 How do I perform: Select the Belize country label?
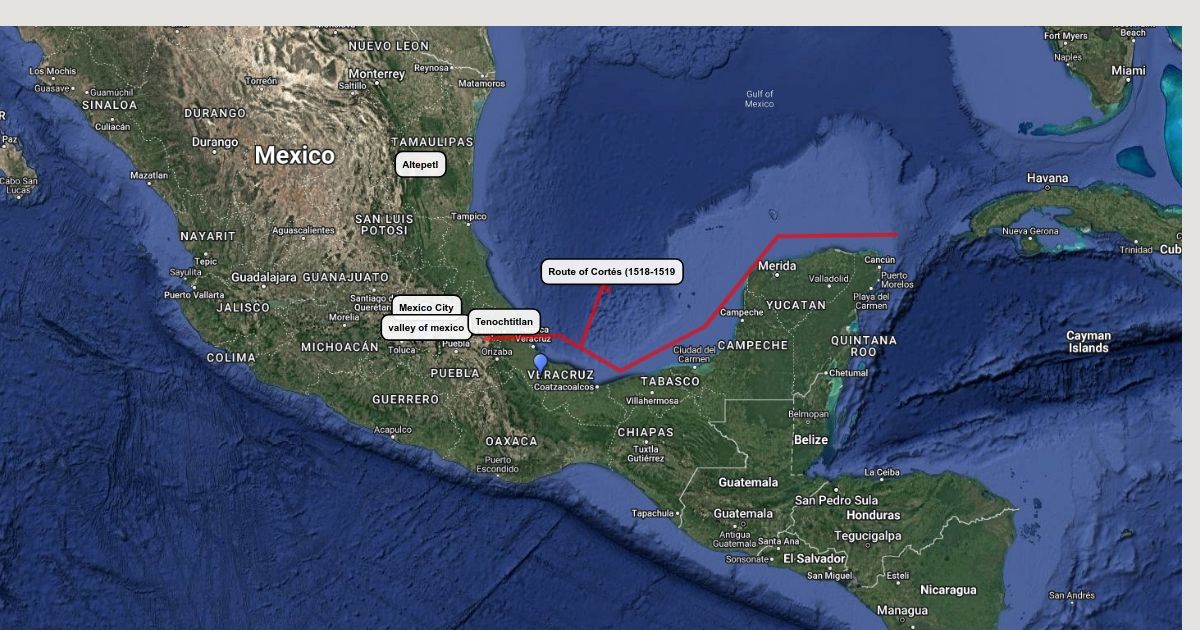811,440
